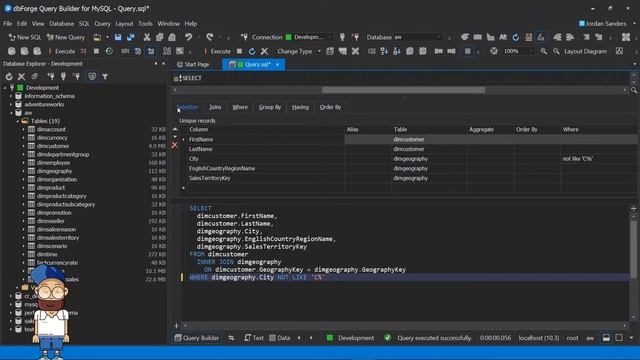Viewport: 640px width, 360px height.
Task: Click the Save icon in the toolbar
Action: (118, 37)
